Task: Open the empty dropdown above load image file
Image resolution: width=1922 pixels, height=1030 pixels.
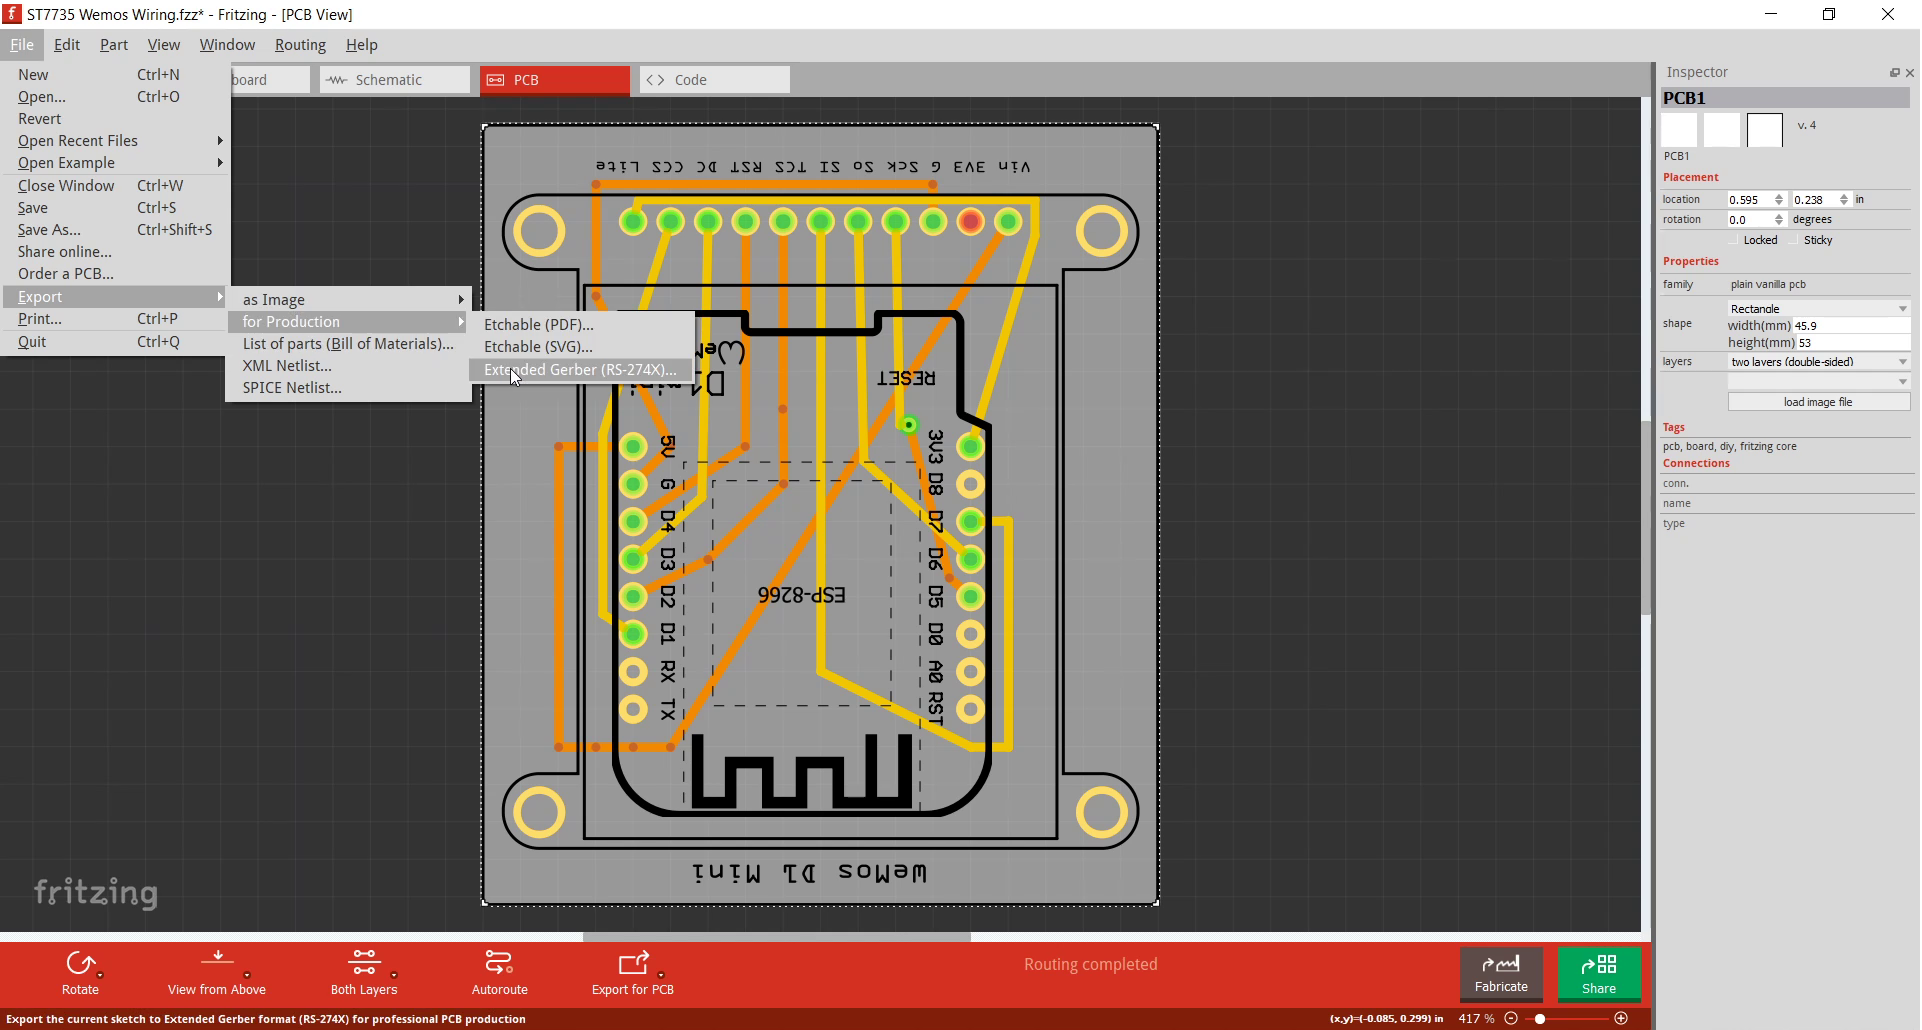Action: 1819,382
